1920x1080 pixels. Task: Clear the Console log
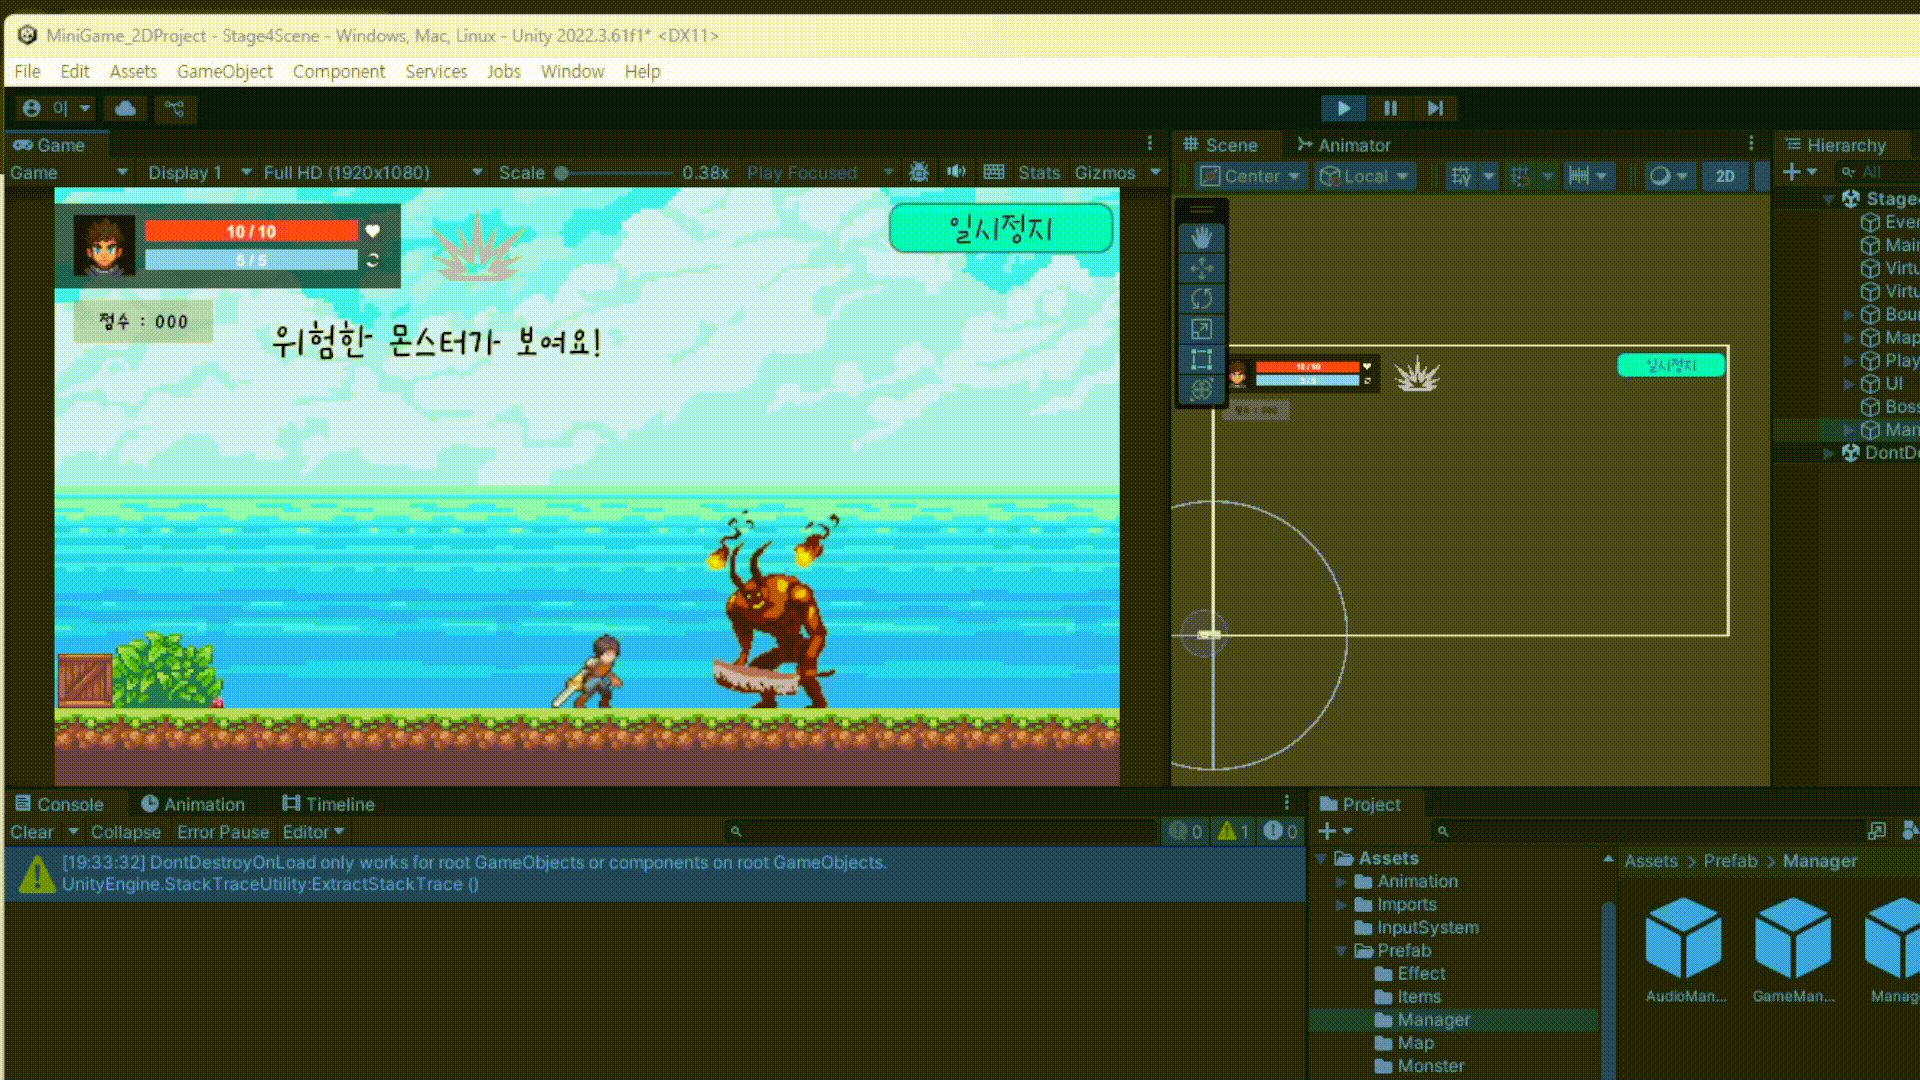click(x=31, y=832)
